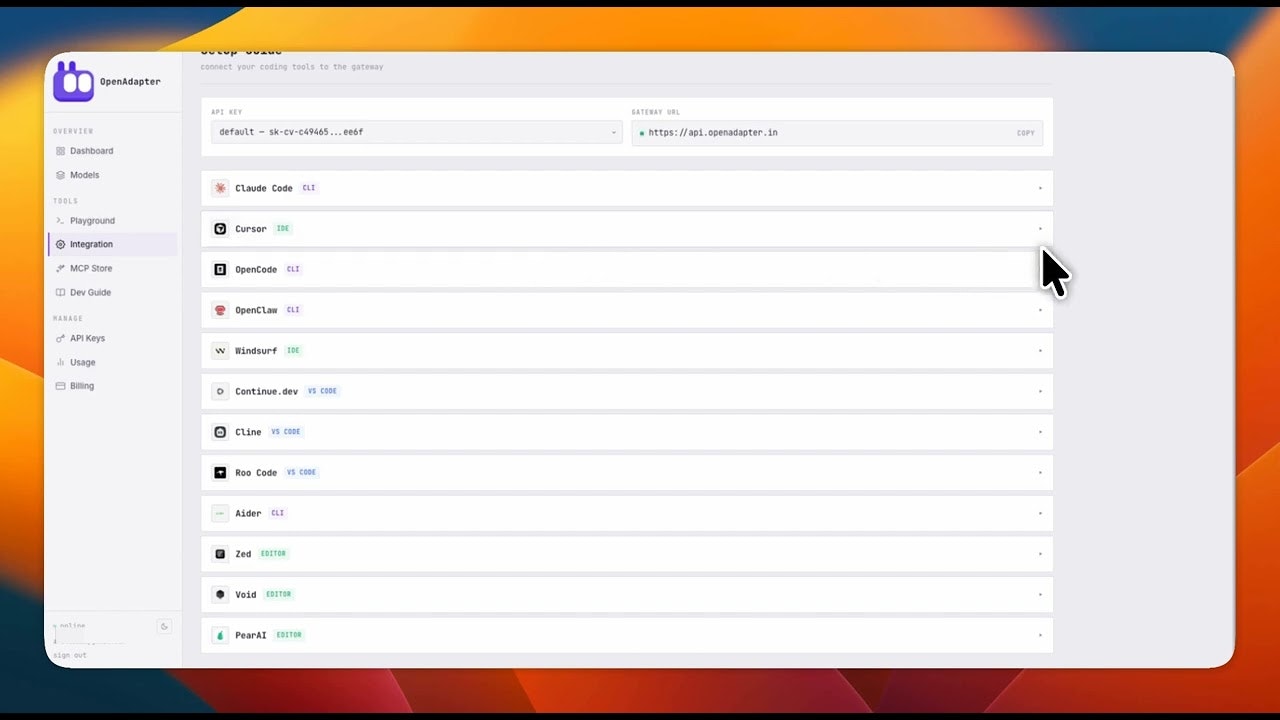This screenshot has width=1280, height=720.
Task: Click the Aider tool icon
Action: (x=220, y=513)
